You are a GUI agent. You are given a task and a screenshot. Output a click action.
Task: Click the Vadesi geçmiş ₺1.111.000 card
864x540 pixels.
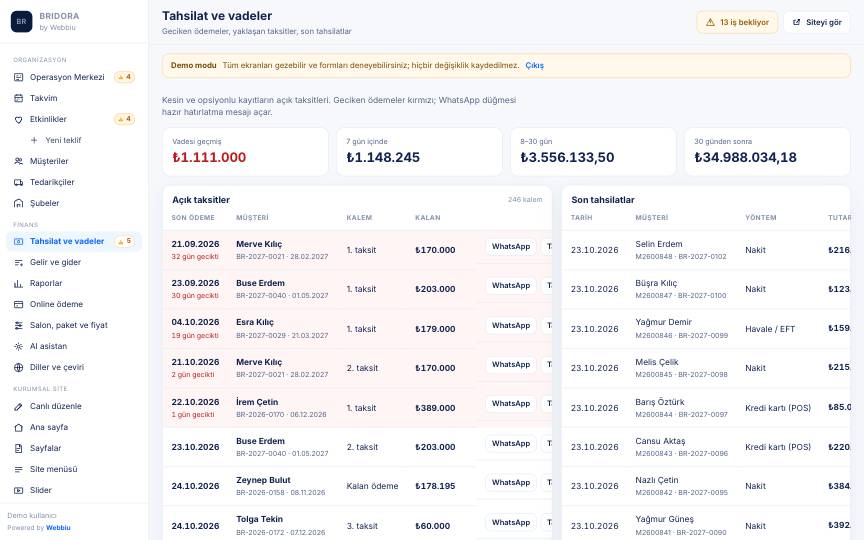[x=245, y=152]
